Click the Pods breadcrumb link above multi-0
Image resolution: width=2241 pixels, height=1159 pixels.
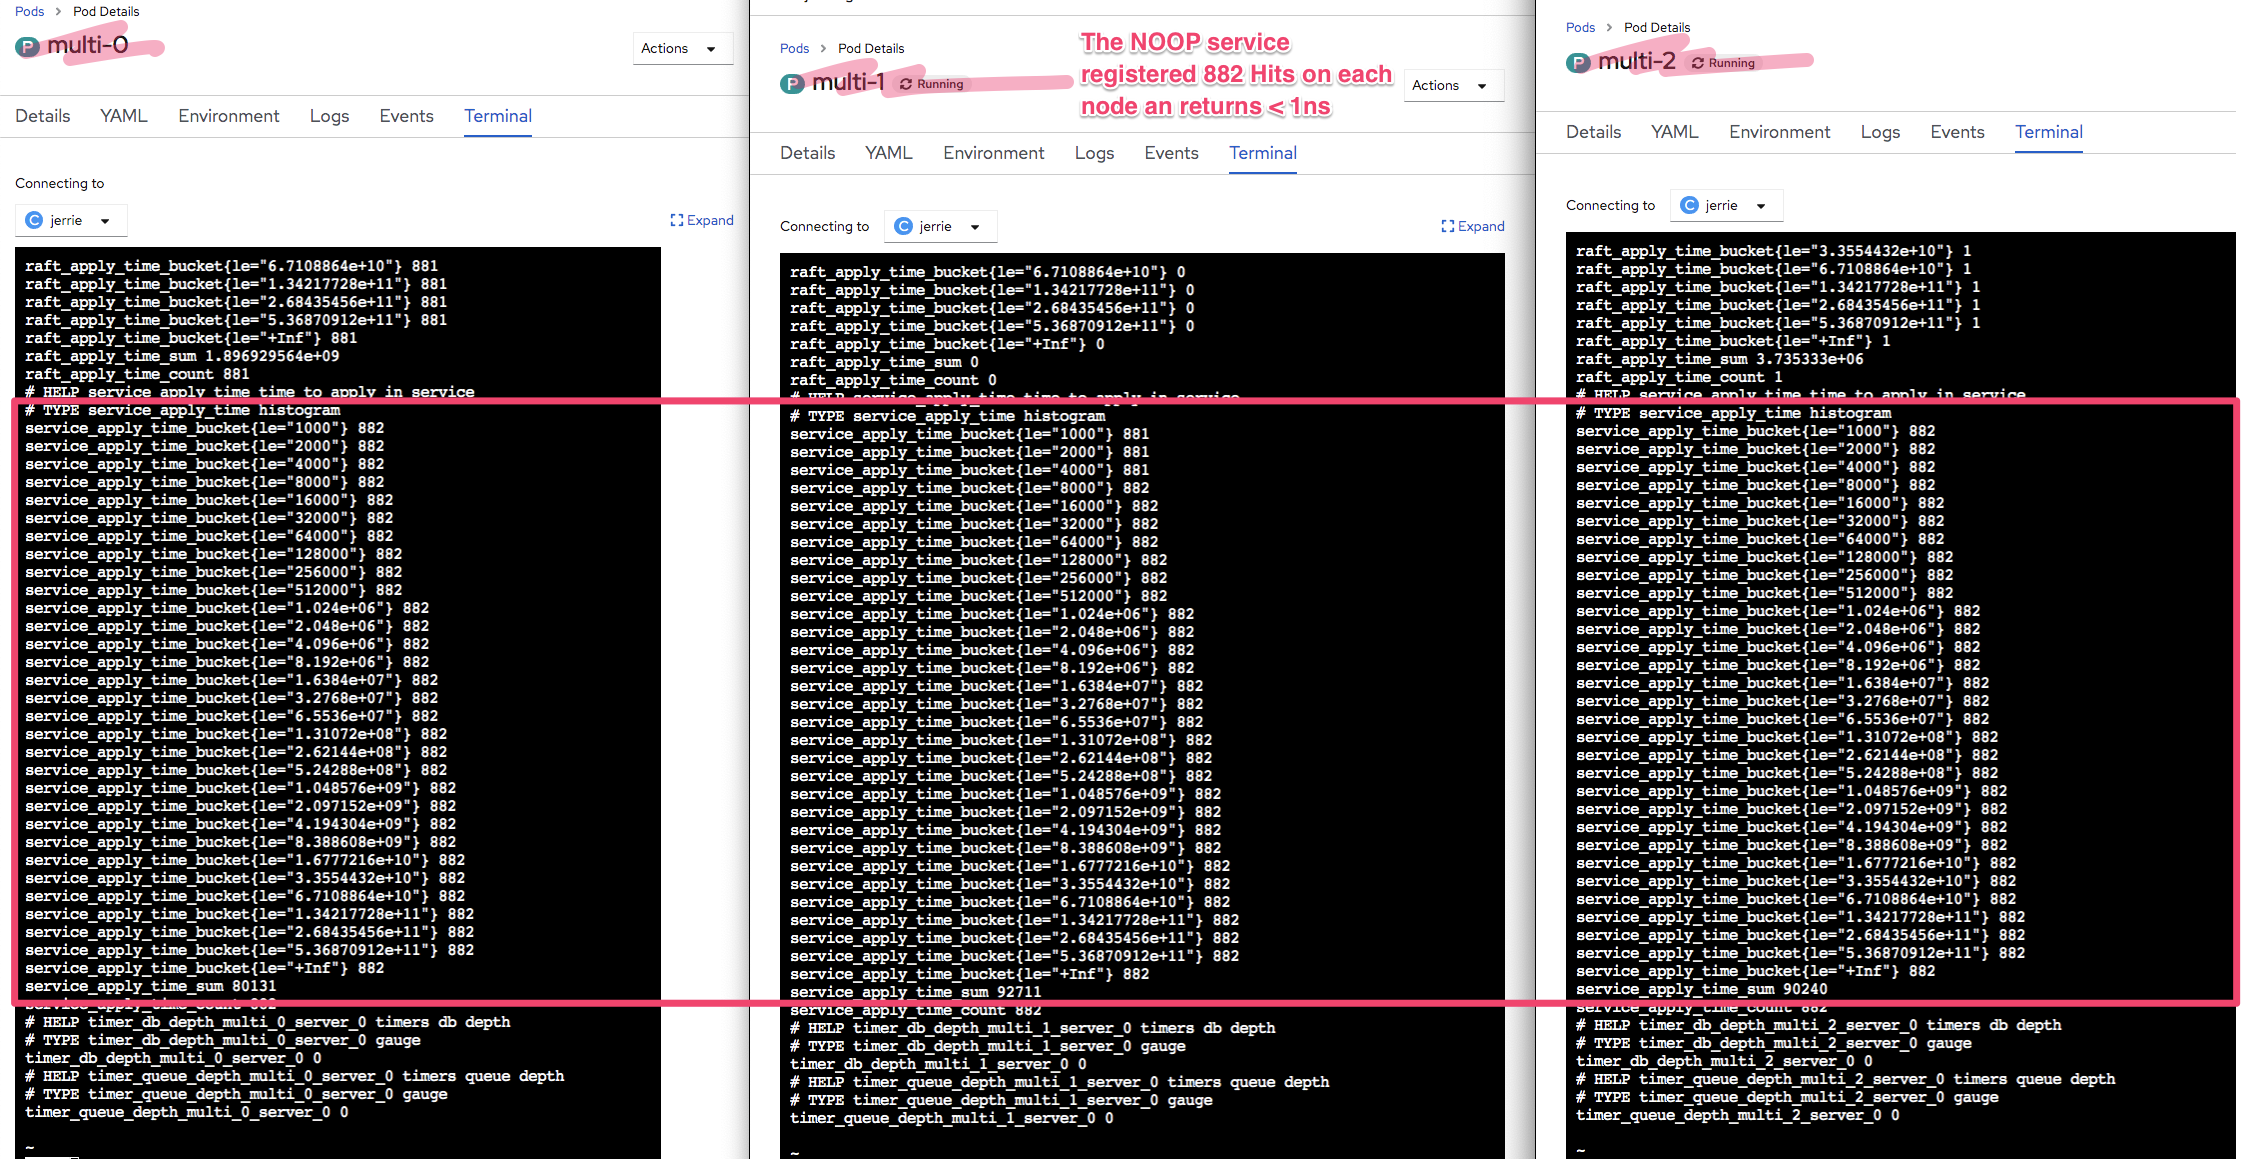pyautogui.click(x=28, y=11)
